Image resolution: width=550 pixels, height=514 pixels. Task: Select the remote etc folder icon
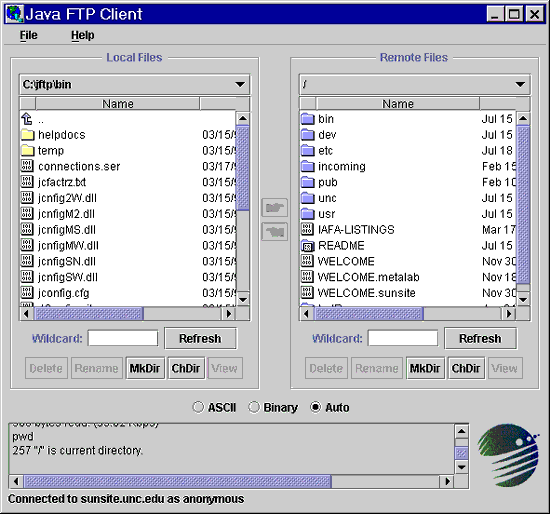308,151
